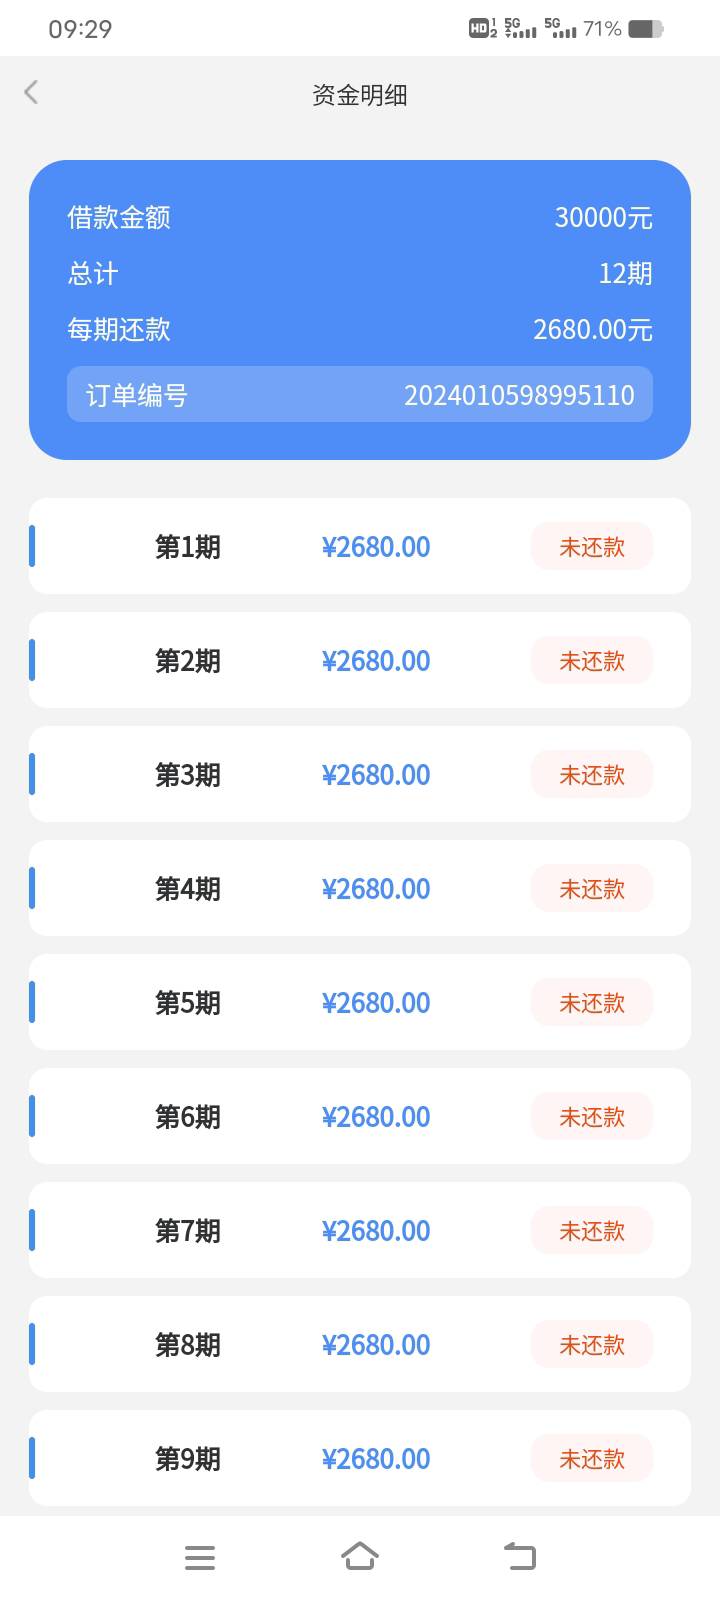This screenshot has height=1600, width=720.
Task: Tap the clock showing 09:29
Action: click(80, 29)
